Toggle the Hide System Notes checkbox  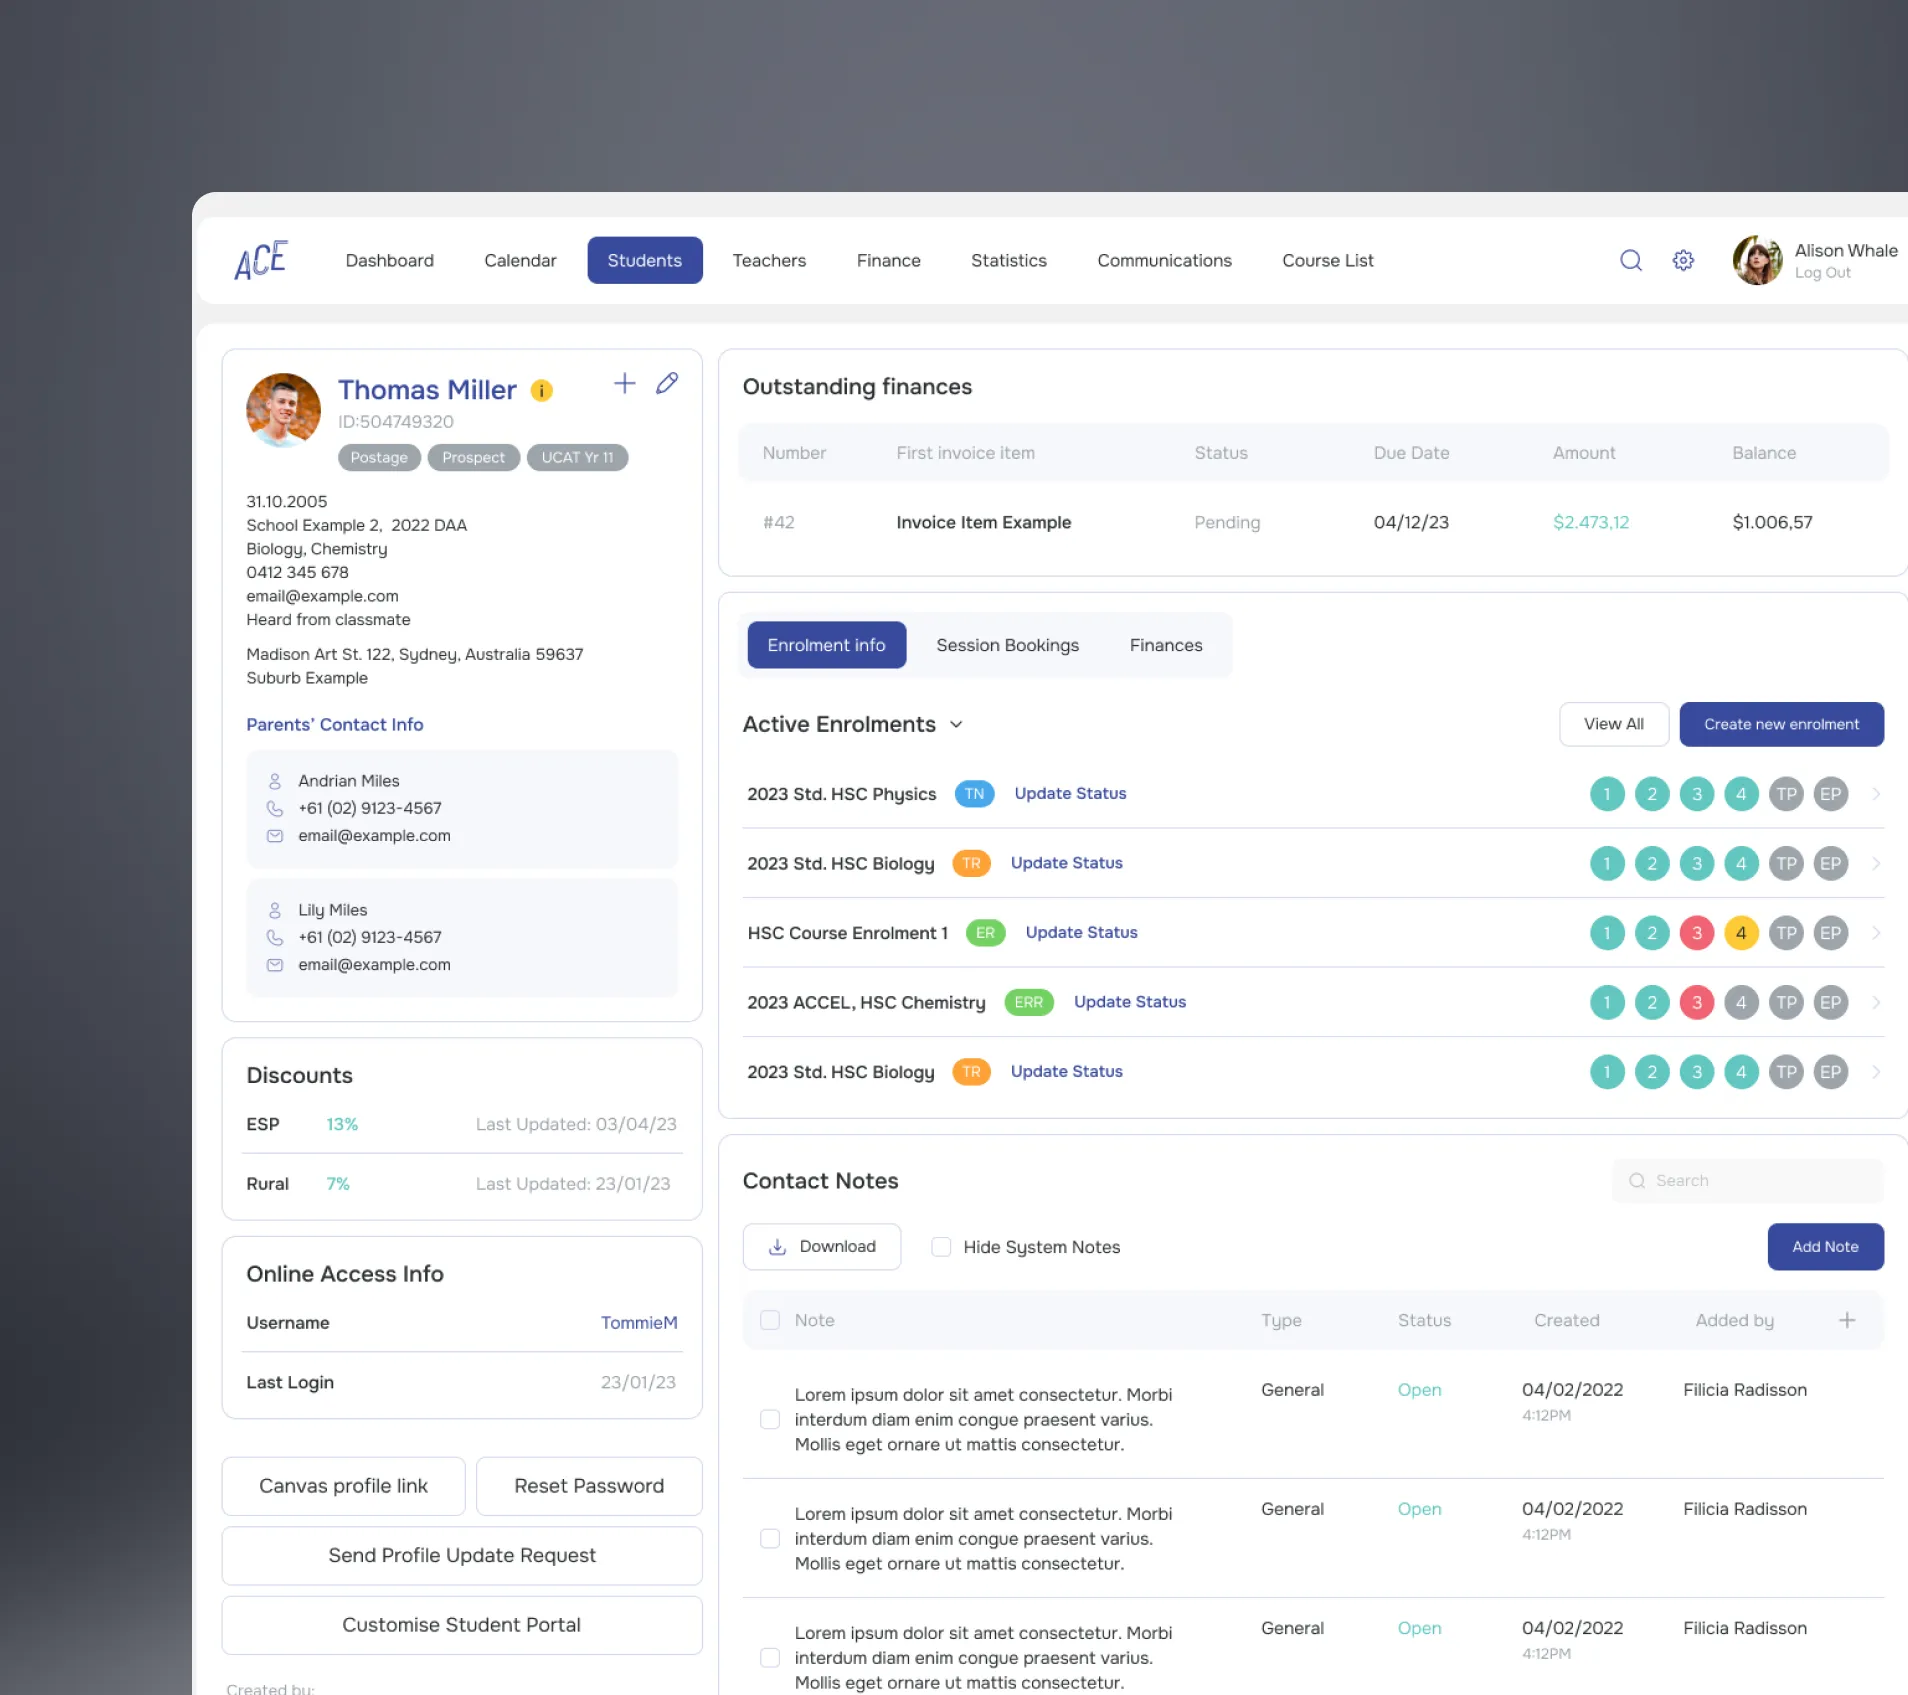940,1247
